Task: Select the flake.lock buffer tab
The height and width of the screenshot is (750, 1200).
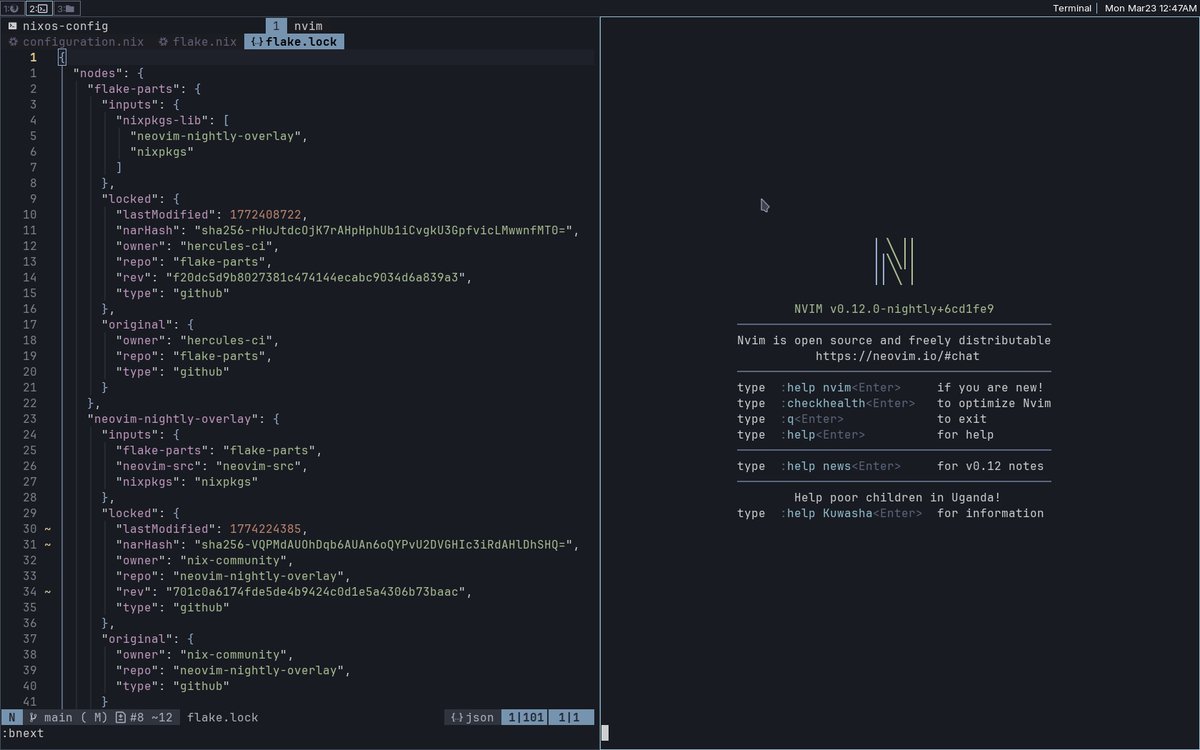Action: [x=294, y=42]
